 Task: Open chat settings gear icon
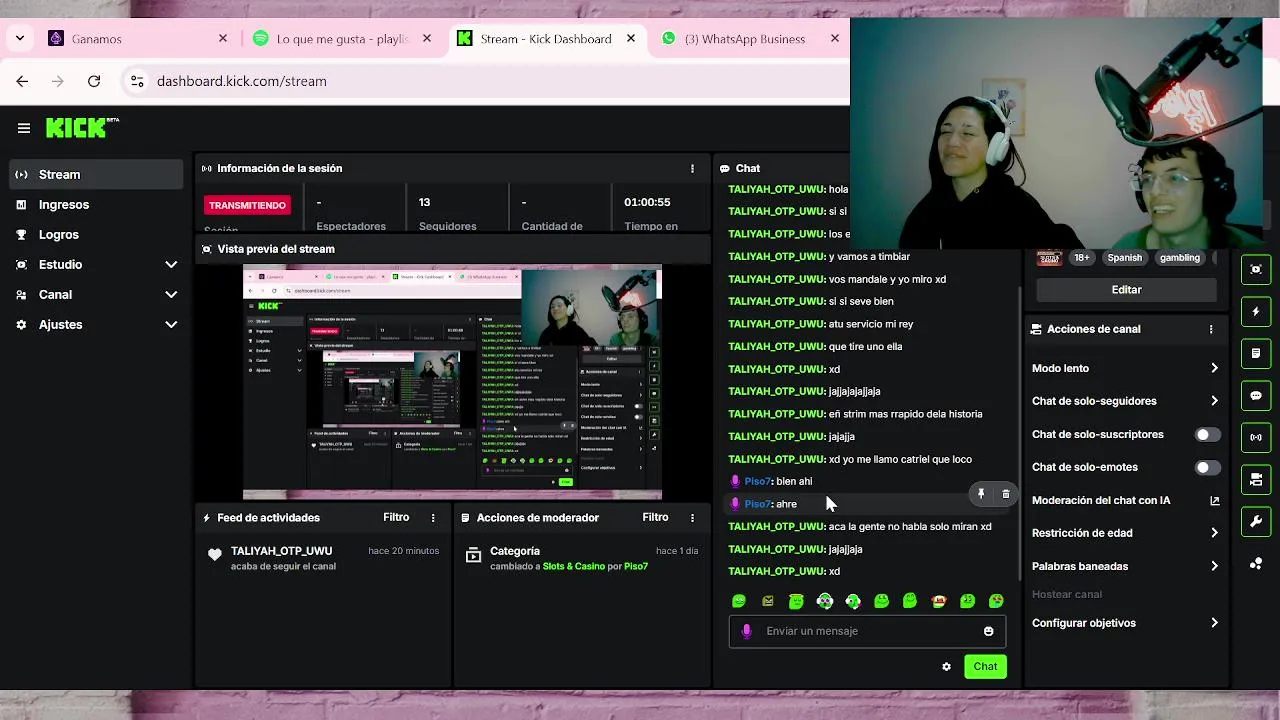[946, 667]
